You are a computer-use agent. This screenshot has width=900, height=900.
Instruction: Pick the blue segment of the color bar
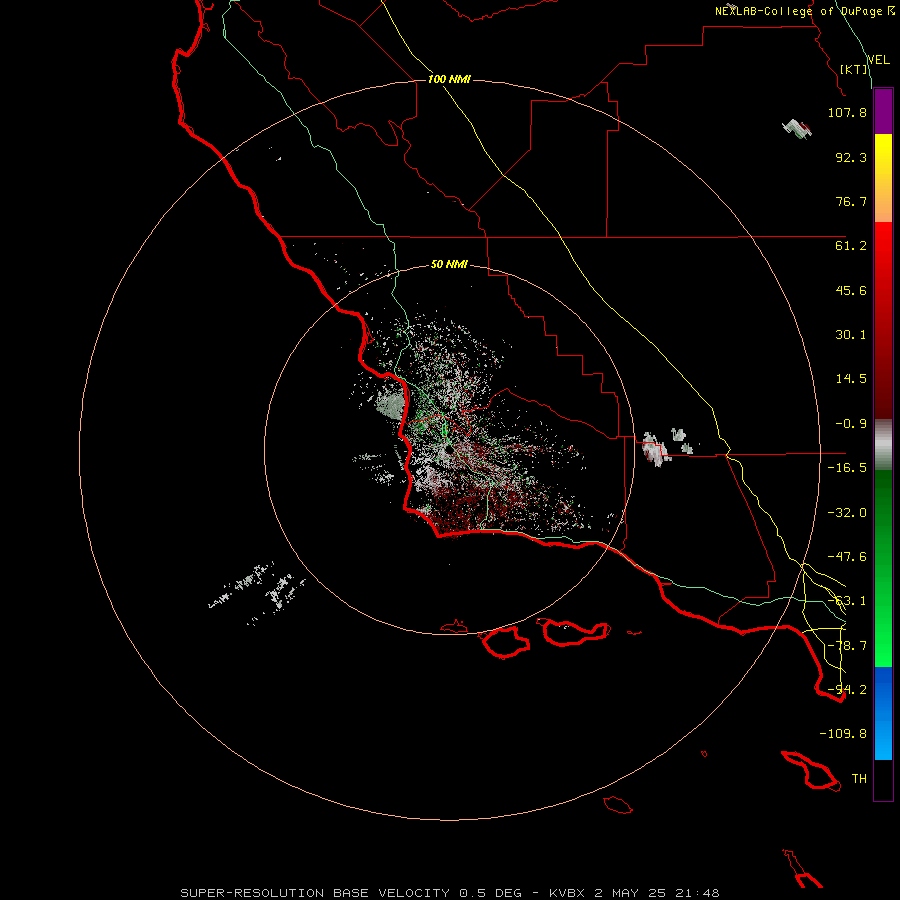(883, 689)
